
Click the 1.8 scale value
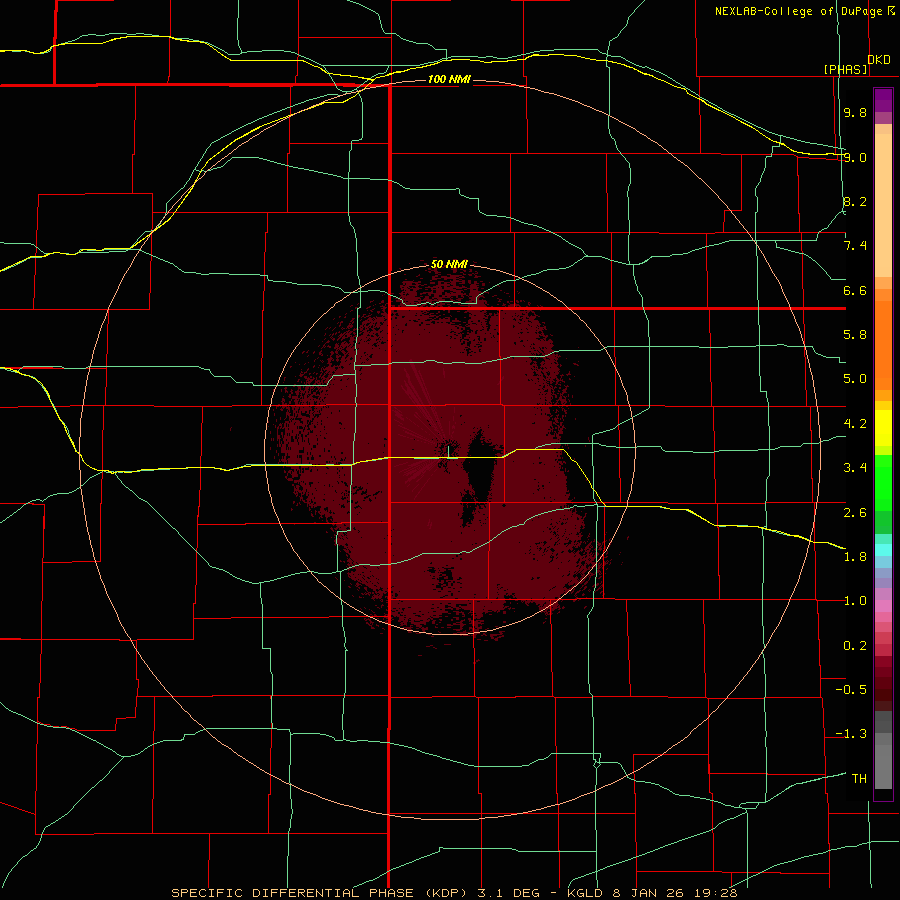(x=855, y=557)
